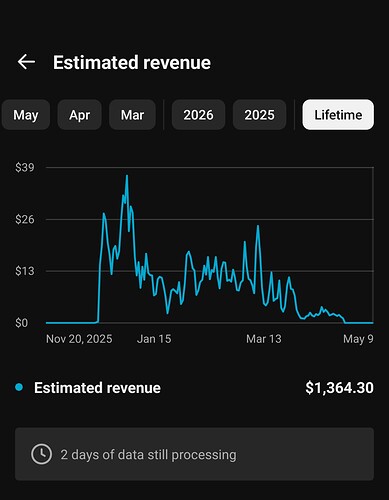Click the clock icon in processing notice
Screen dimensions: 389x500
pos(41,454)
